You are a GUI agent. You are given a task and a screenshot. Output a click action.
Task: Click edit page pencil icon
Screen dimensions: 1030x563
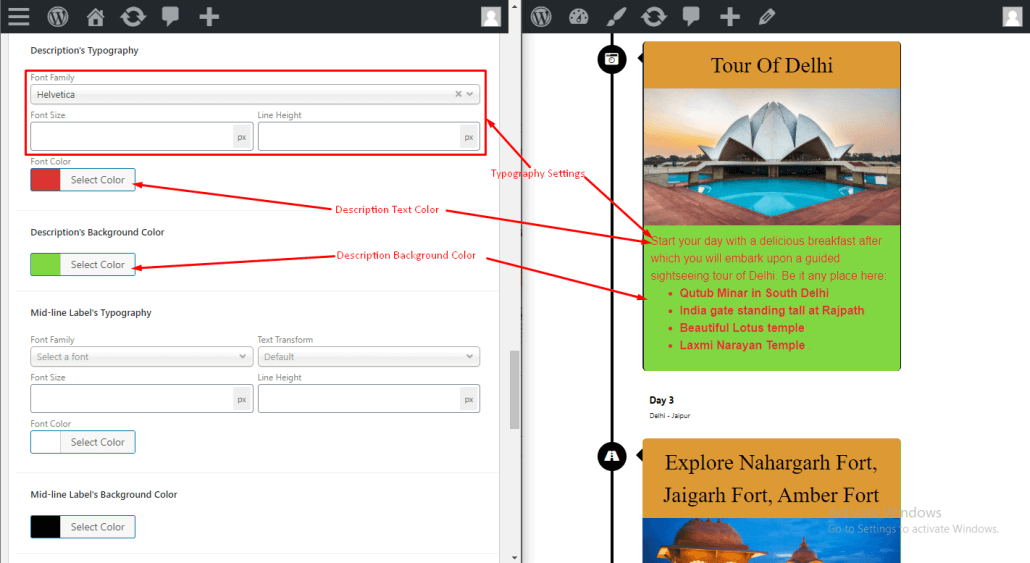[767, 16]
